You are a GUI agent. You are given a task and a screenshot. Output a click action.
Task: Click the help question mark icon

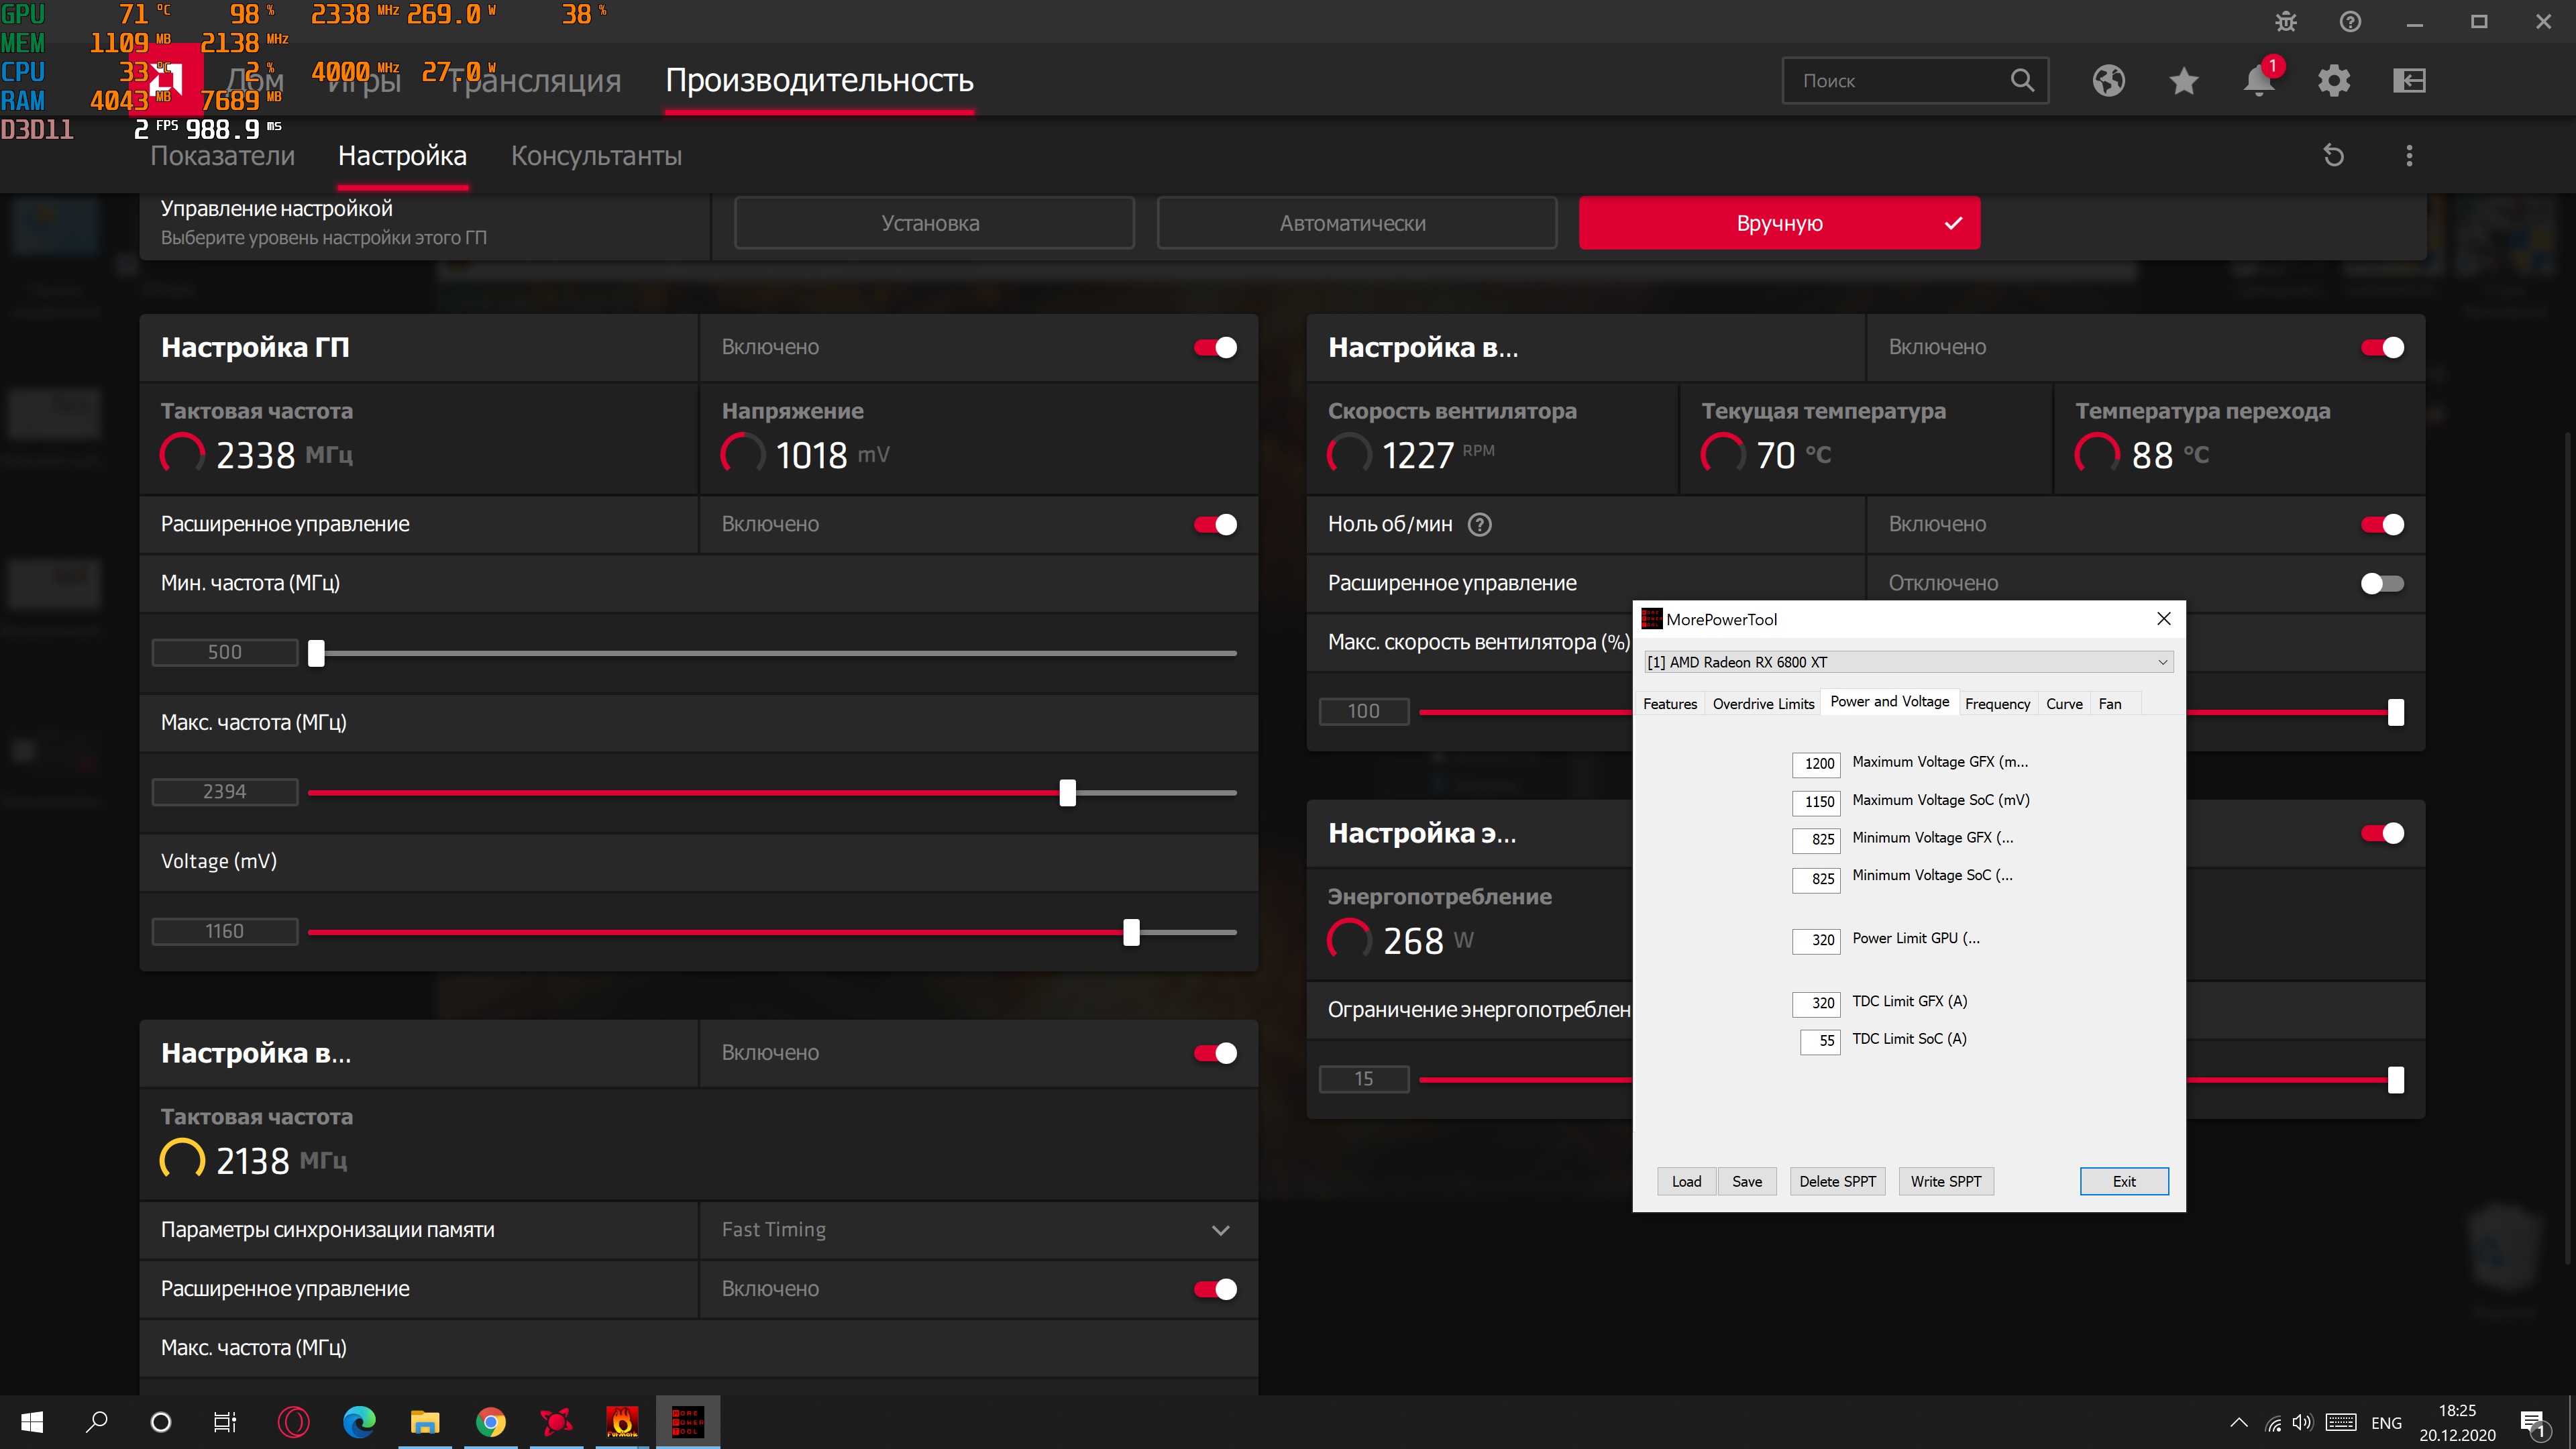[2350, 22]
